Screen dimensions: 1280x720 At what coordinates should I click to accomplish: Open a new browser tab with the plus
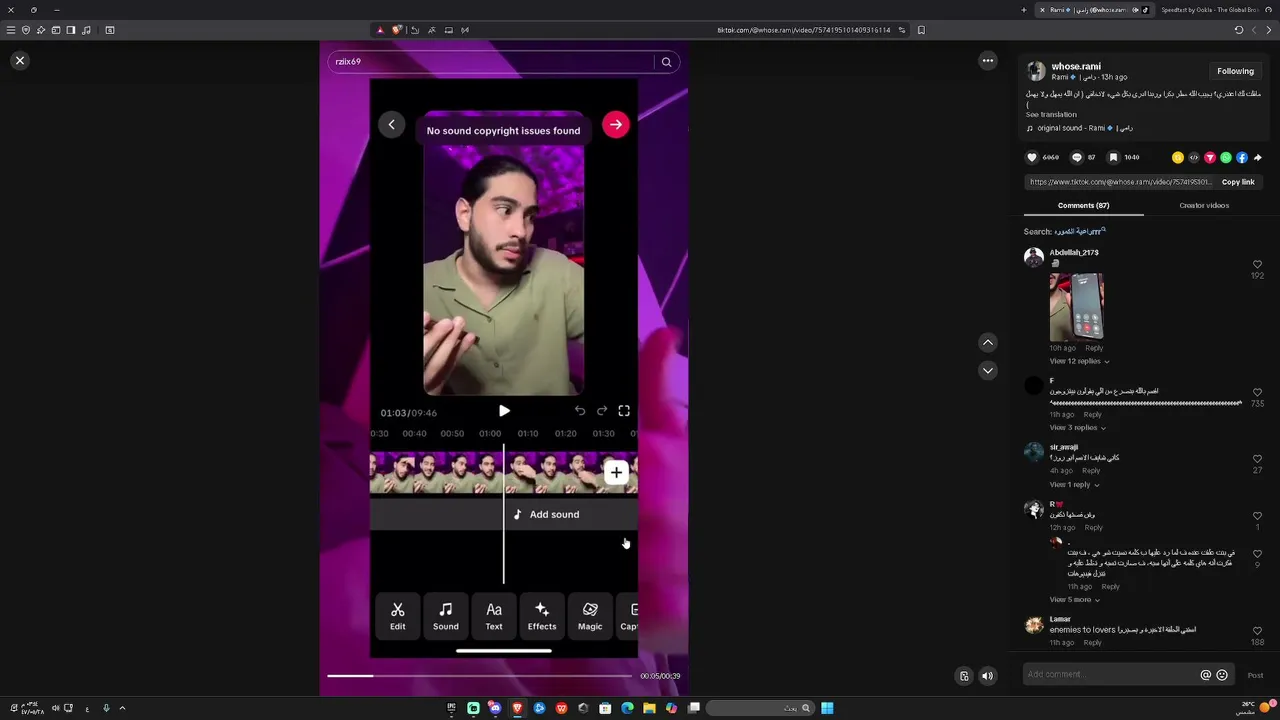click(x=1023, y=10)
